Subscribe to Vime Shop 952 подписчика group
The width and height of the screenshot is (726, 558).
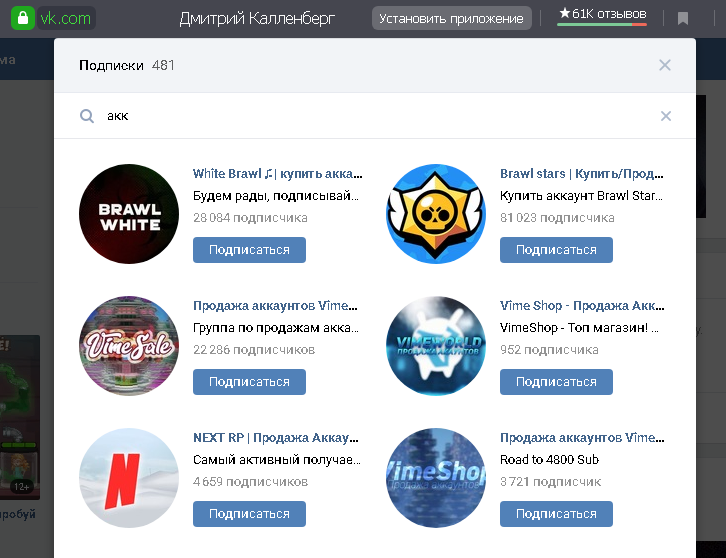coord(556,382)
